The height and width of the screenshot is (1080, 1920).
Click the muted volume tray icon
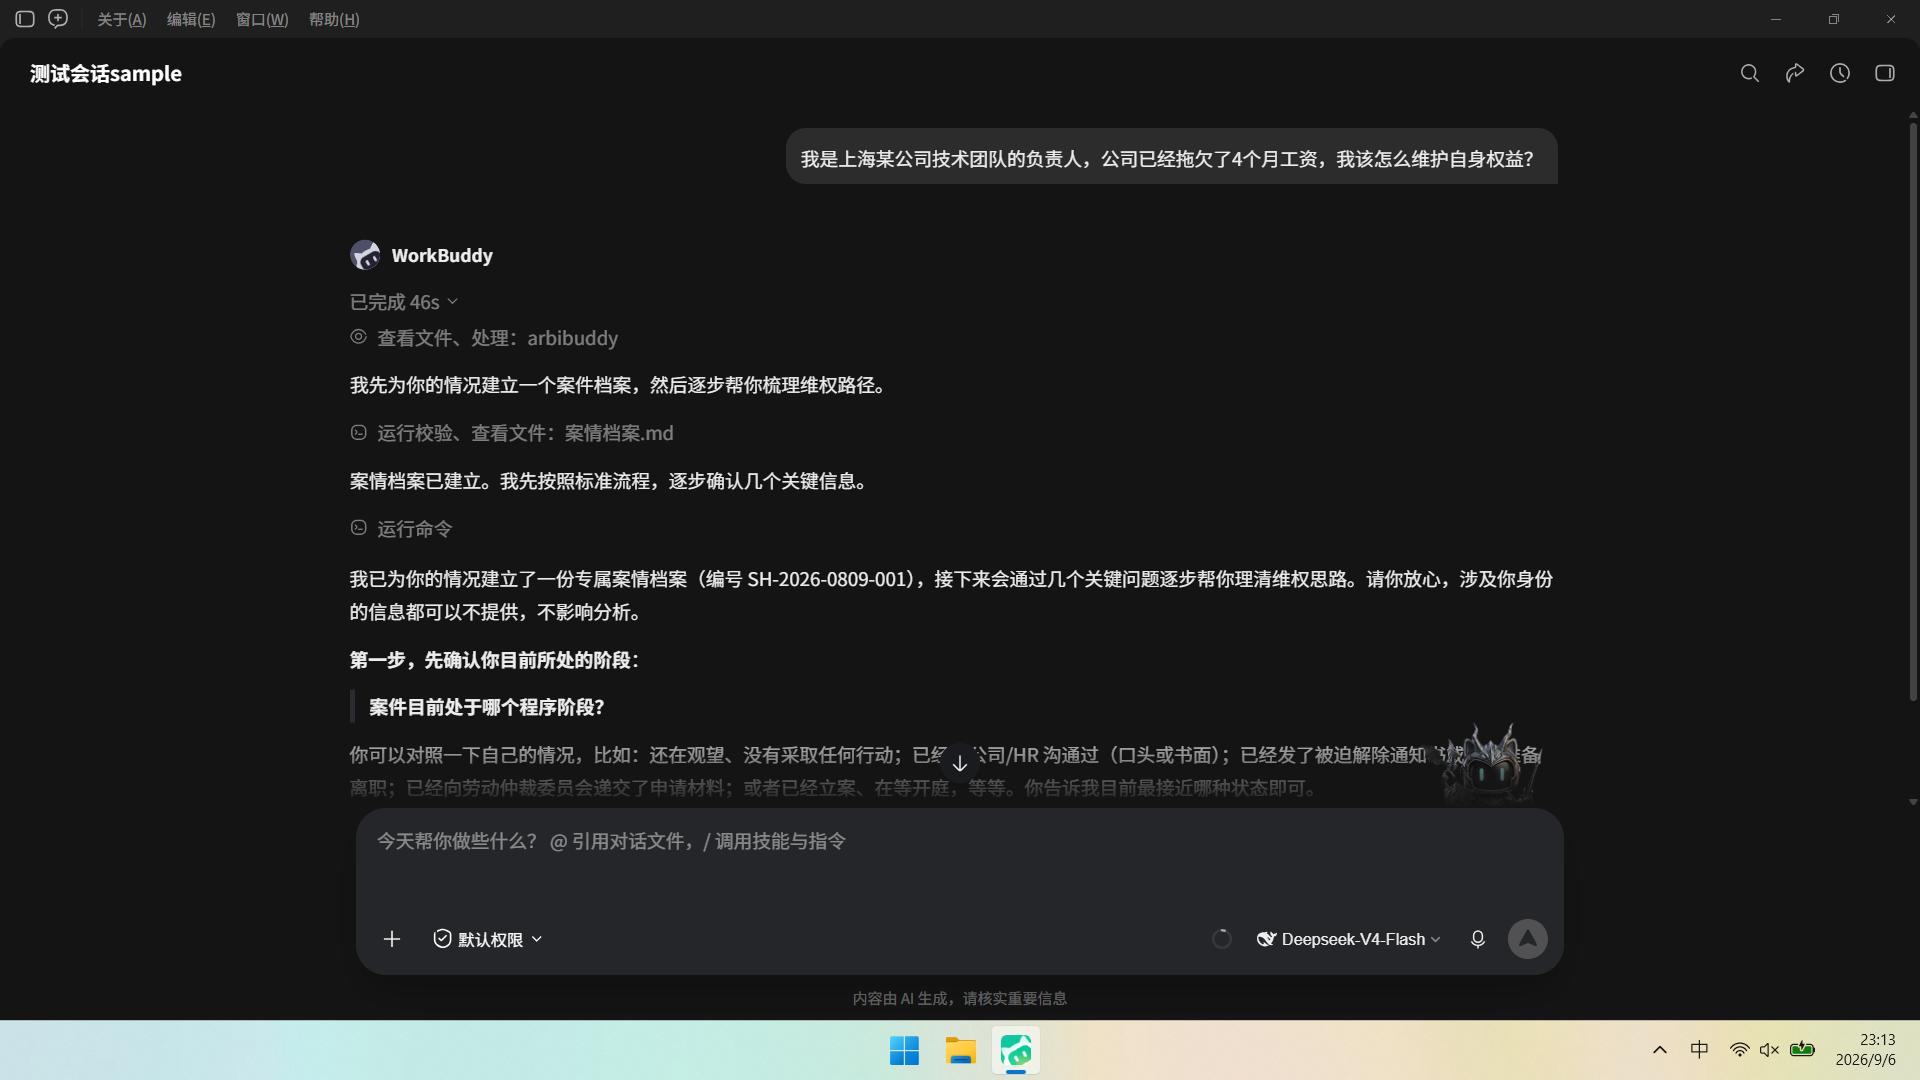[1769, 1050]
